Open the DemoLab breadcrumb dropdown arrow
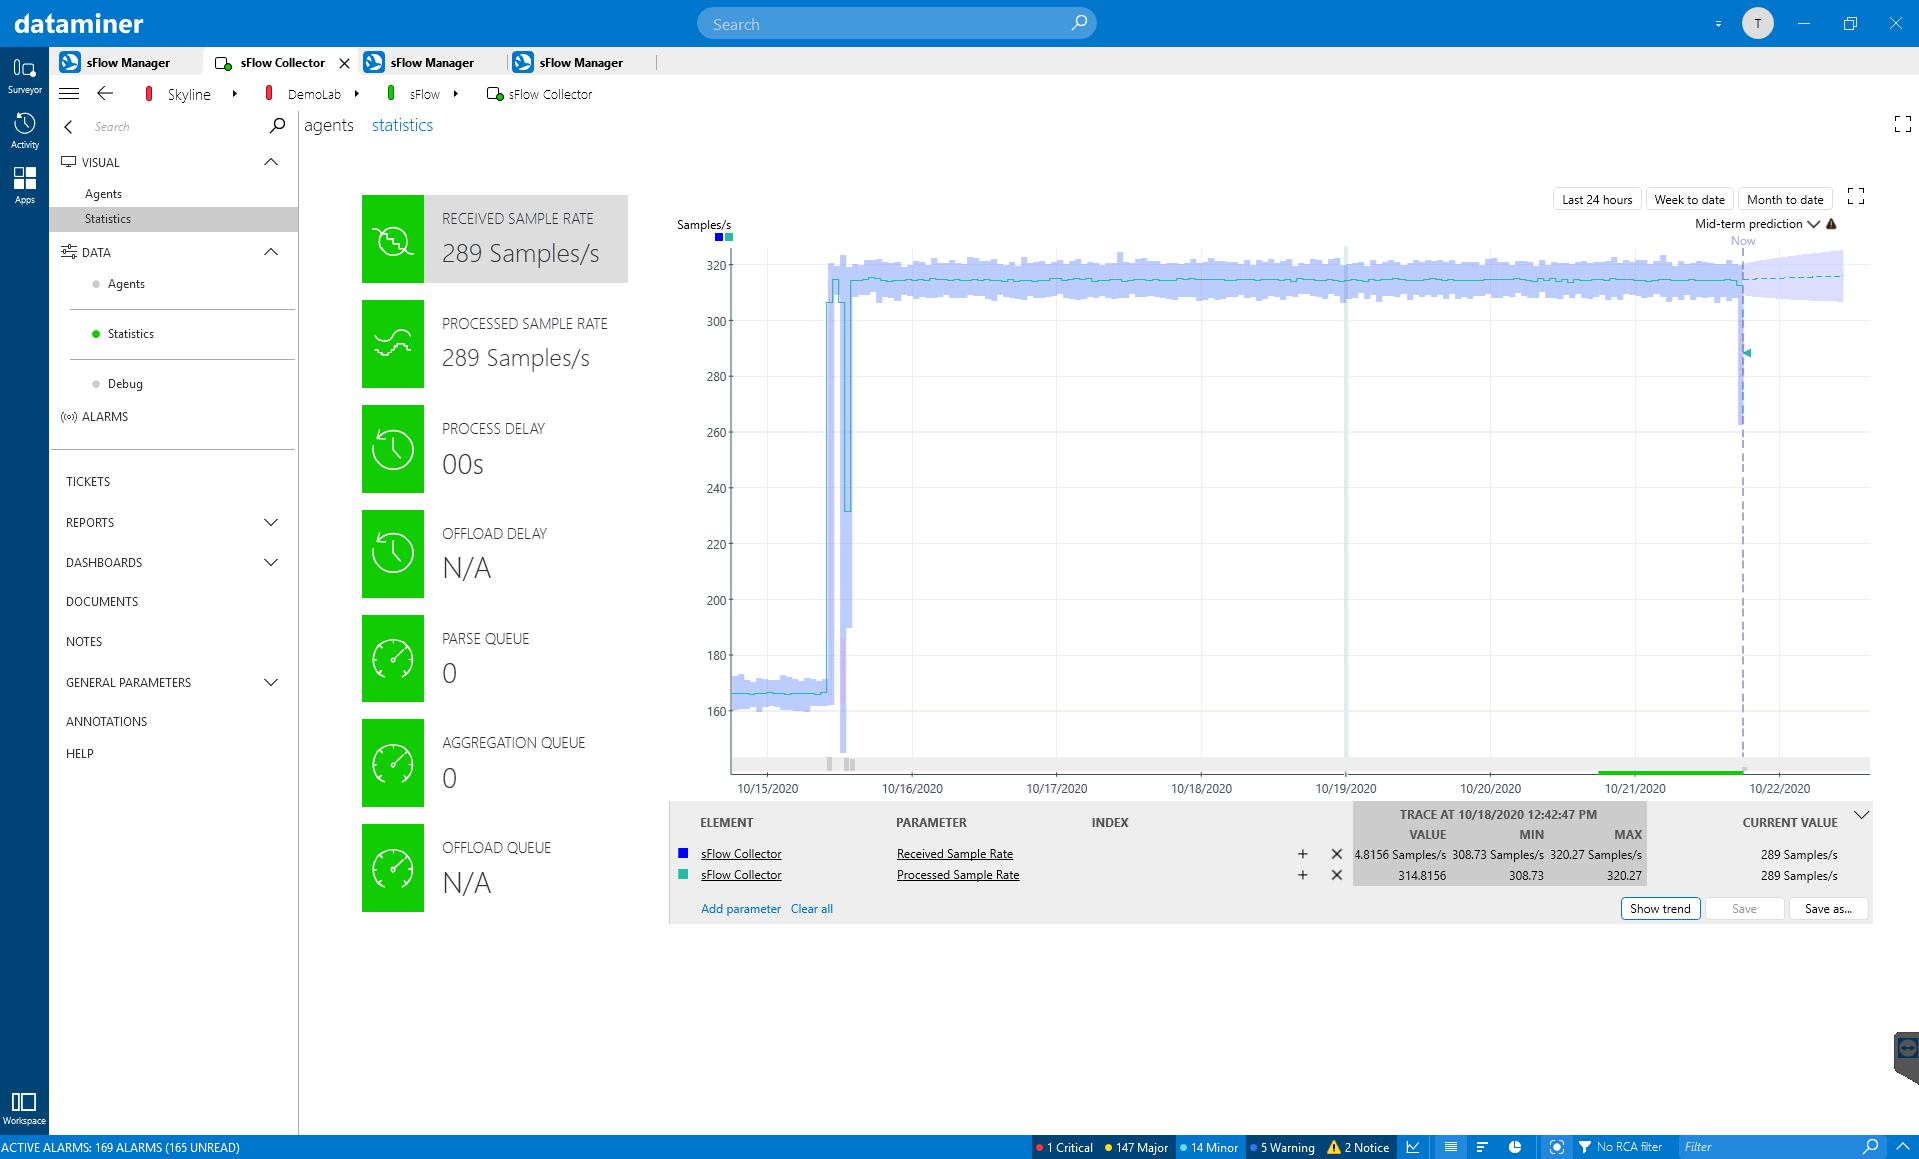Viewport: 1919px width, 1159px height. tap(356, 94)
